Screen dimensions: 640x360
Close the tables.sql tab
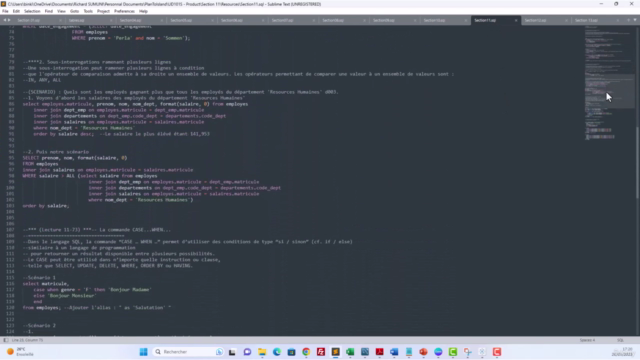pyautogui.click(x=111, y=20)
